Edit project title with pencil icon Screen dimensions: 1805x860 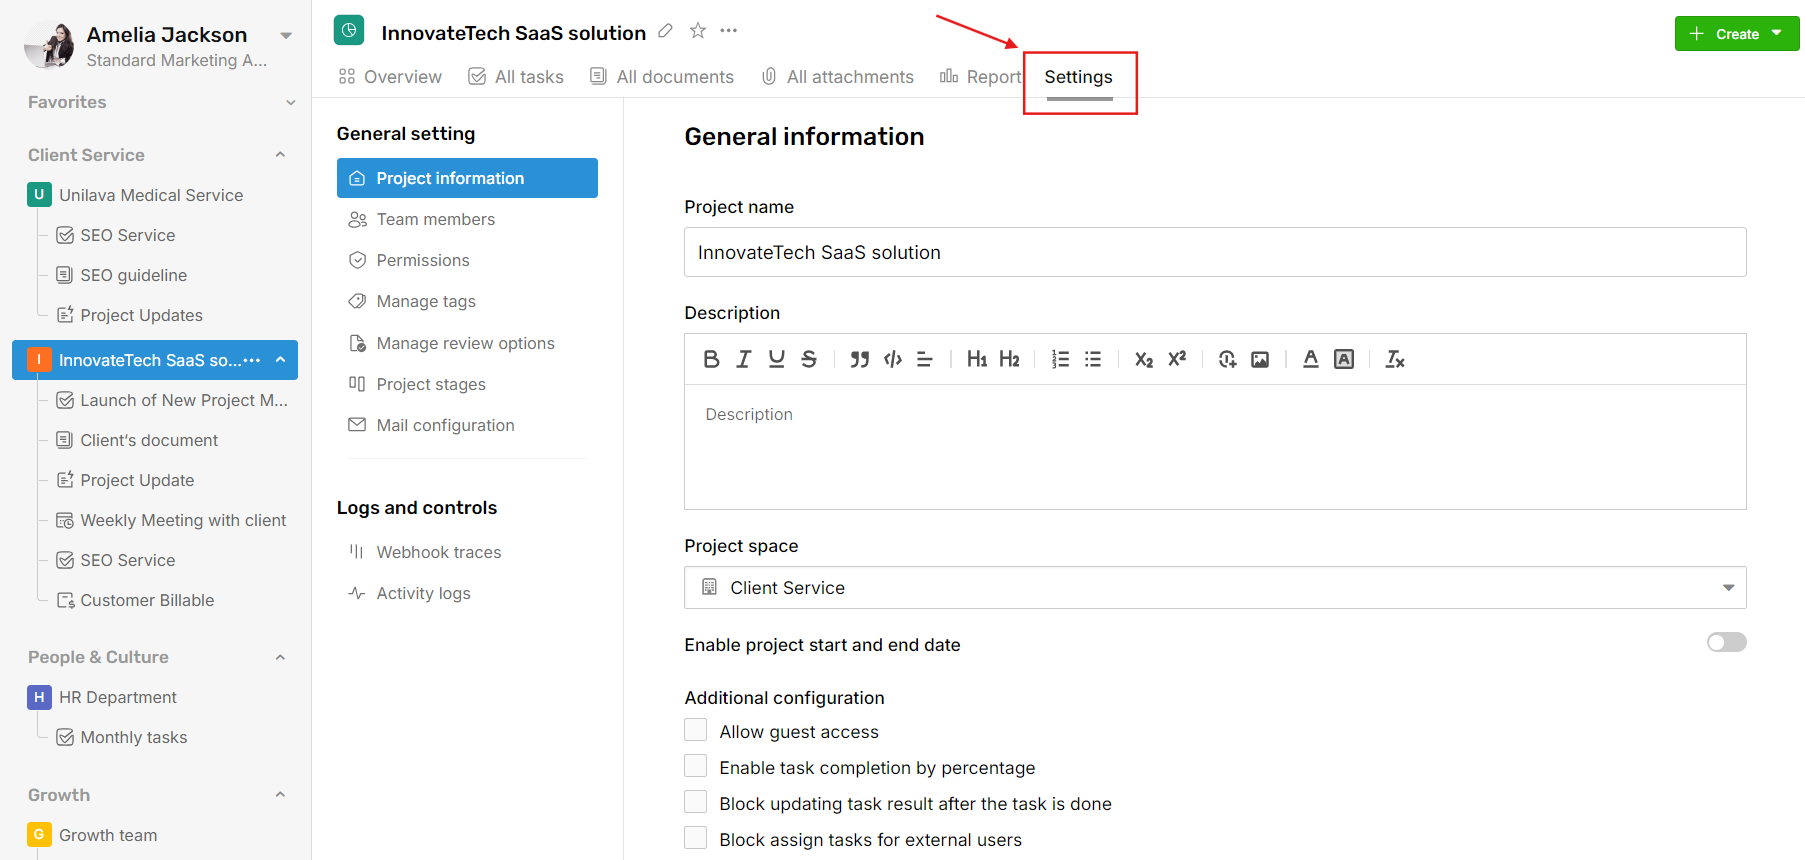(x=665, y=31)
